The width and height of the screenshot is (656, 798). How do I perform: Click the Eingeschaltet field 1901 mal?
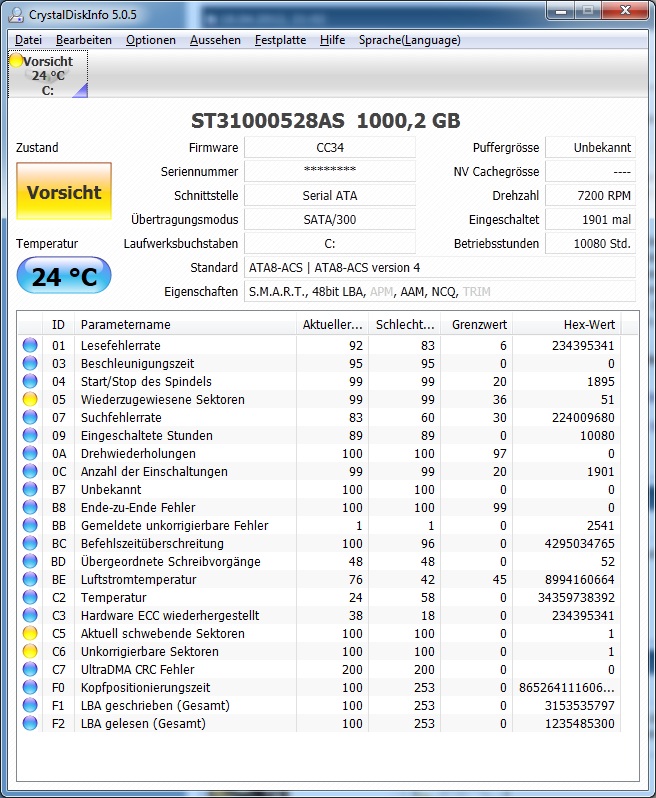pos(590,219)
